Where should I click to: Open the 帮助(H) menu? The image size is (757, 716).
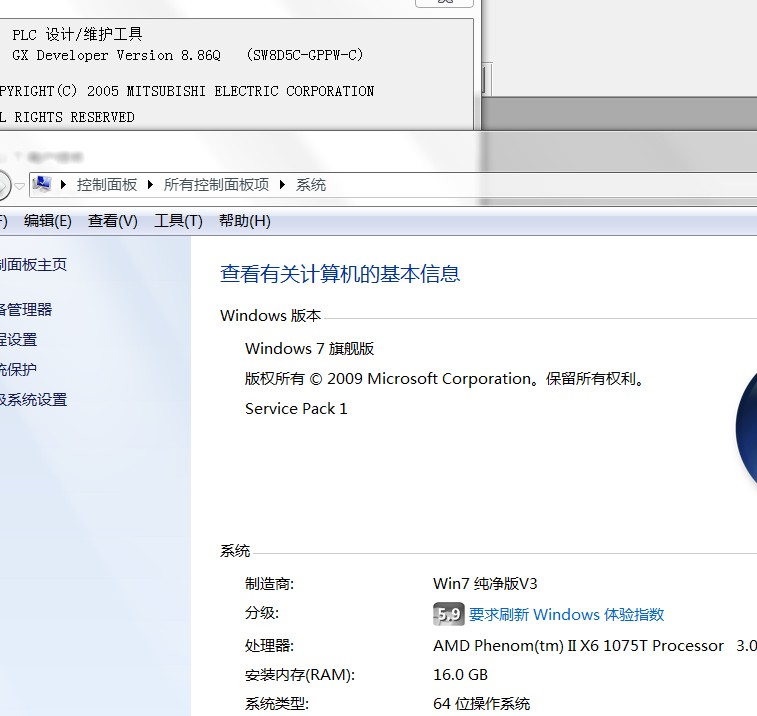[x=244, y=221]
